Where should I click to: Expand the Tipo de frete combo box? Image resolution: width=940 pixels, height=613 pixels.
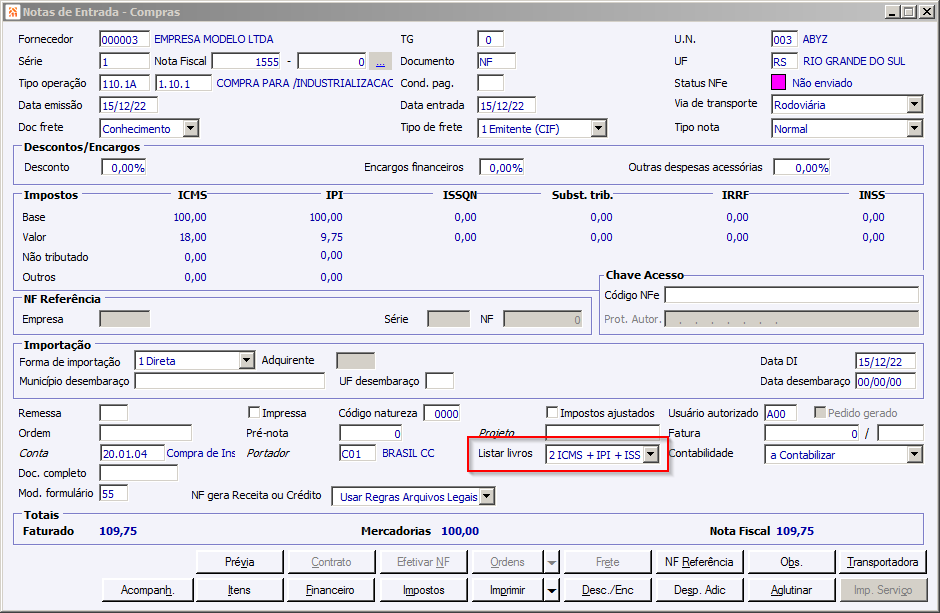pos(598,128)
